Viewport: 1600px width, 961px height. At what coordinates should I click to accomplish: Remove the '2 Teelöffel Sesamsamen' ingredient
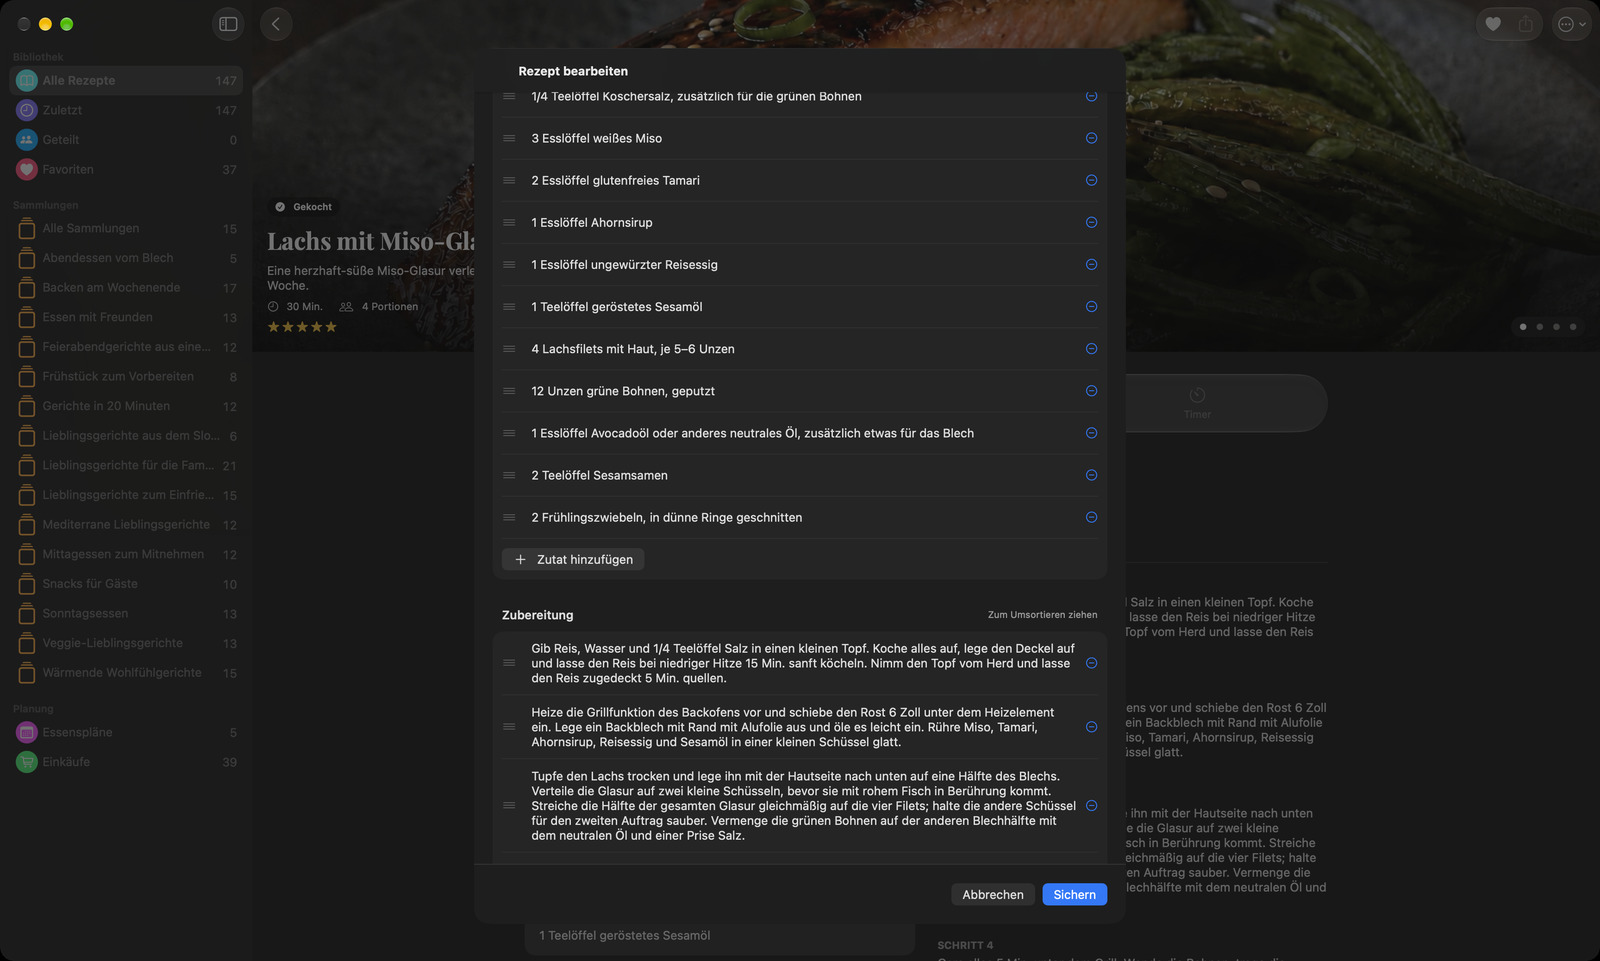1091,475
